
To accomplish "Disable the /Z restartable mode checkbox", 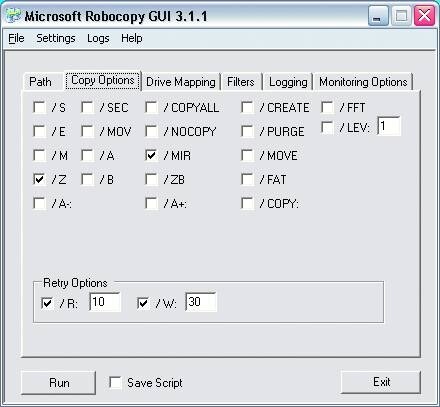I will (40, 179).
